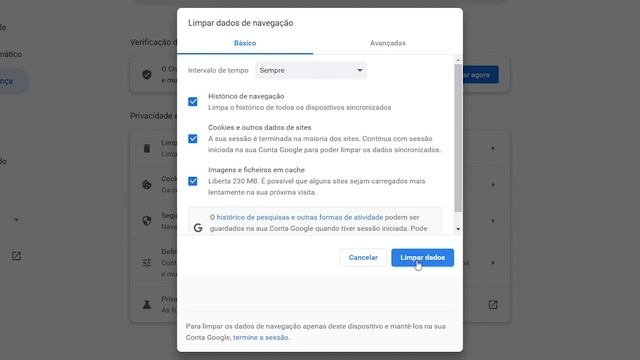Switch to the Básico tab
The height and width of the screenshot is (360, 640).
click(245, 43)
